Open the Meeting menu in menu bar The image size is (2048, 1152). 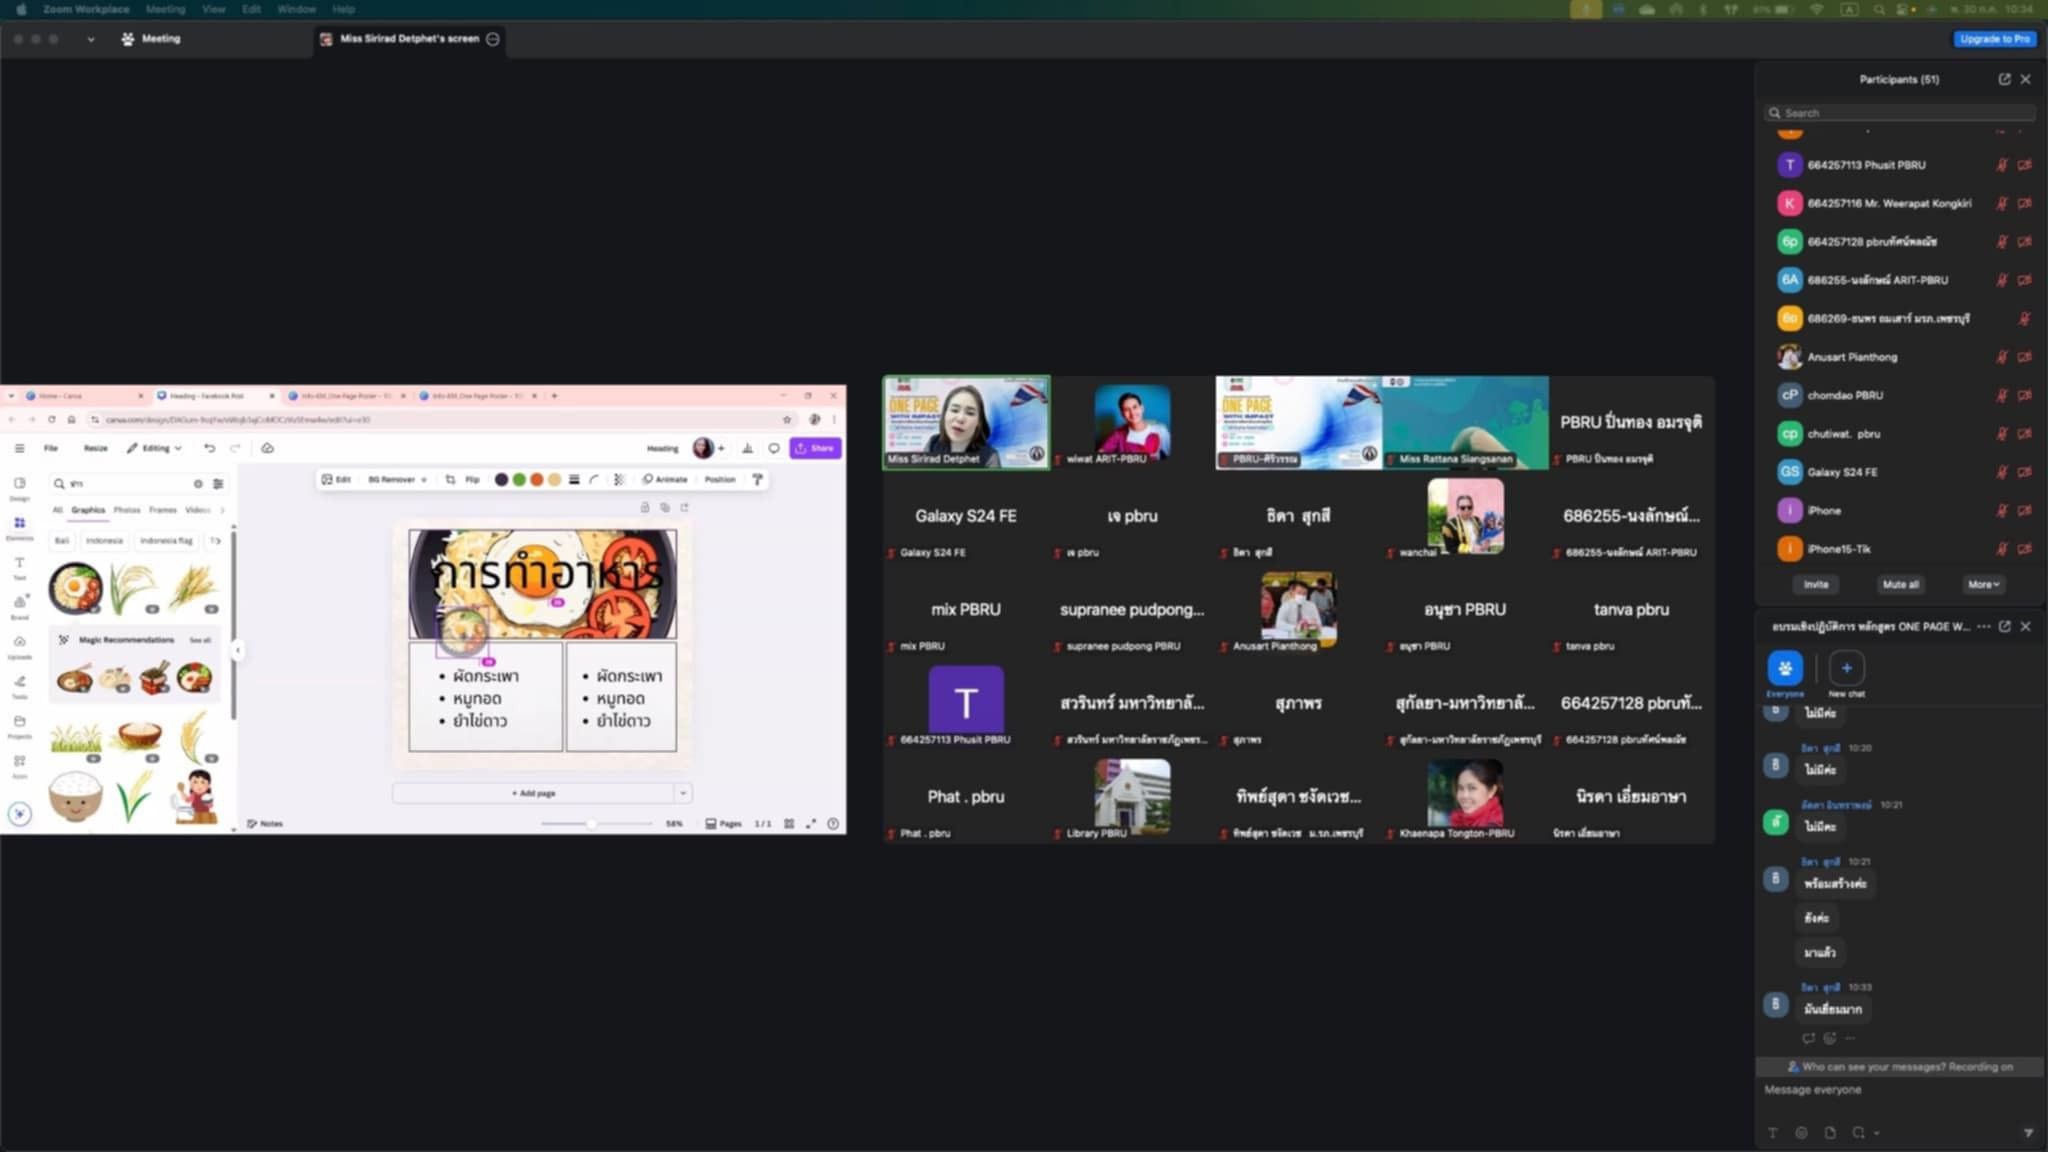point(165,9)
